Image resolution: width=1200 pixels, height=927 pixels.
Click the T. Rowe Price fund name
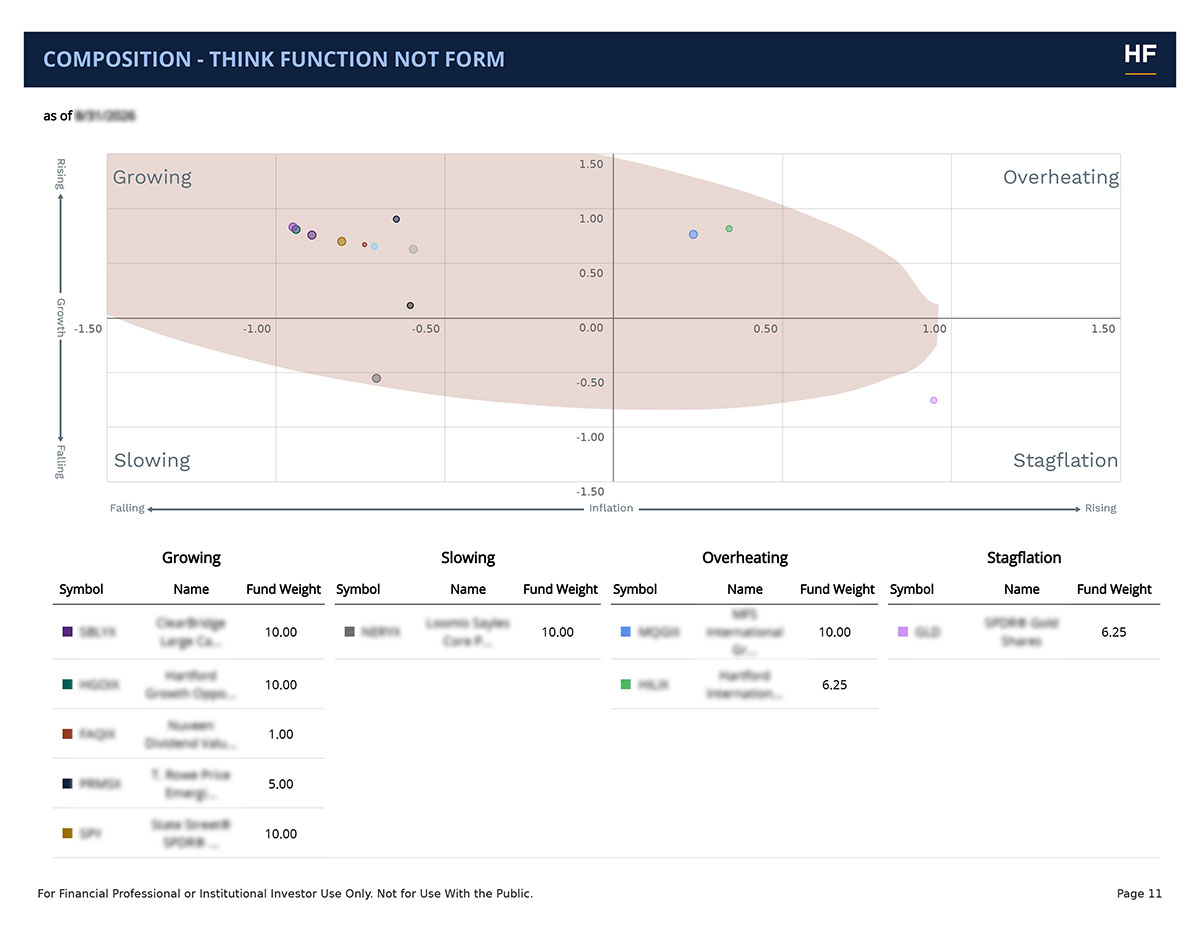(191, 784)
